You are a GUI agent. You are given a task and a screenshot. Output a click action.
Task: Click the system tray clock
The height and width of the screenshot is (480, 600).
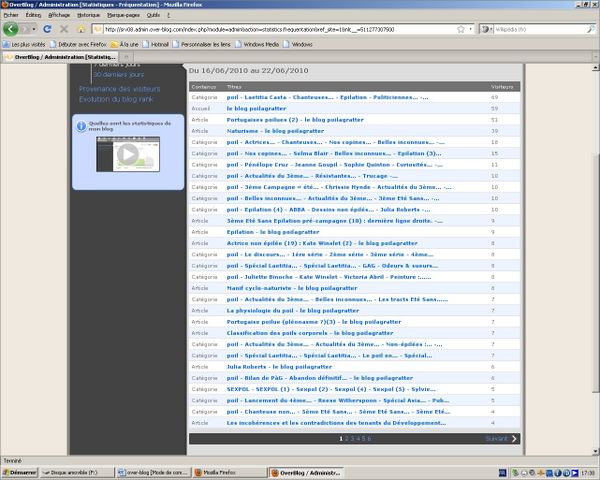click(x=588, y=473)
